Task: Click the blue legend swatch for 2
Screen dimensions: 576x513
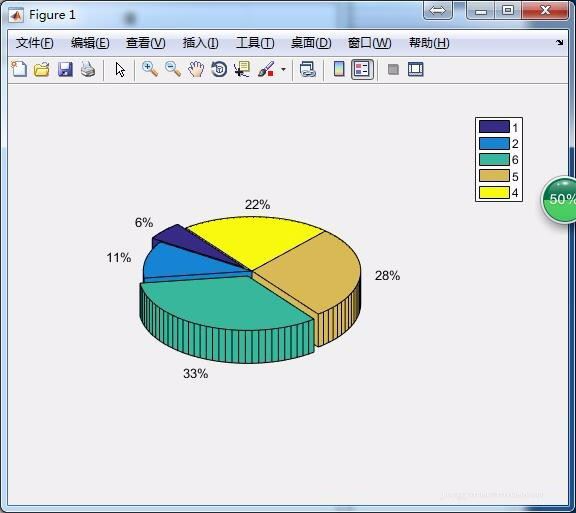Action: tap(494, 143)
